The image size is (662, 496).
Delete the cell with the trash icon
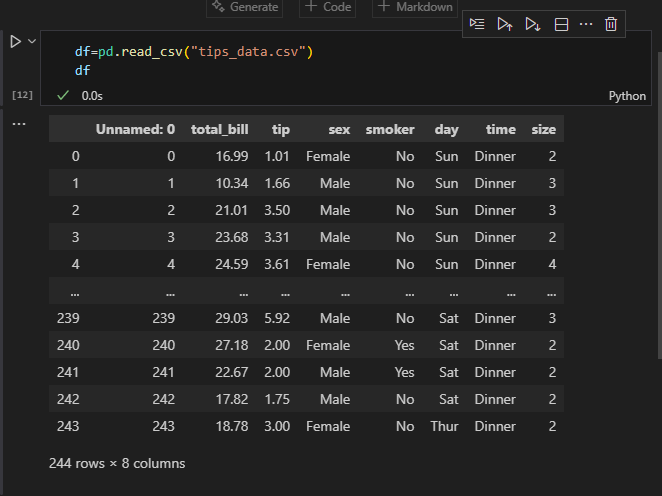click(611, 23)
